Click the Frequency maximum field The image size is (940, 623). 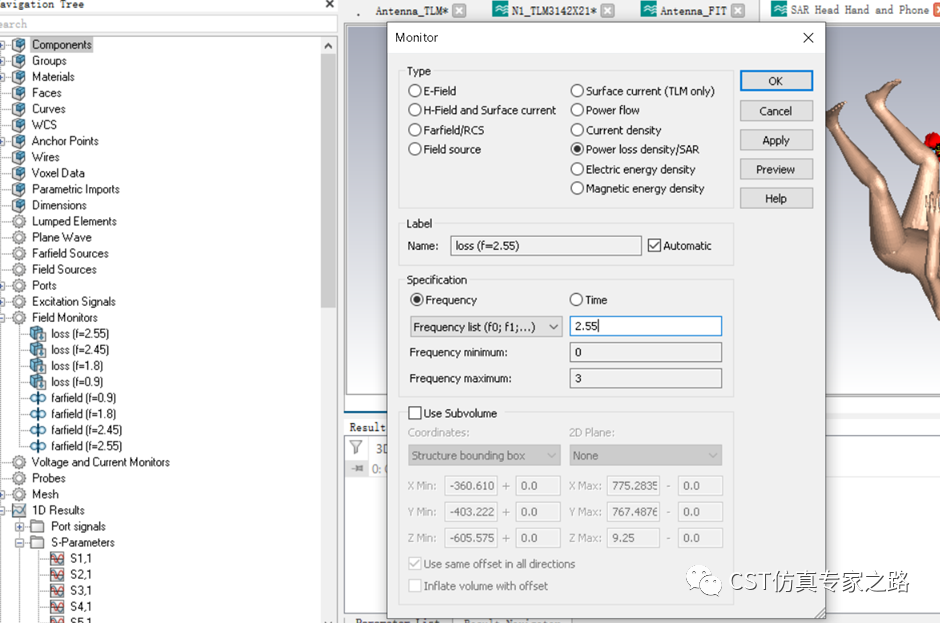[646, 378]
